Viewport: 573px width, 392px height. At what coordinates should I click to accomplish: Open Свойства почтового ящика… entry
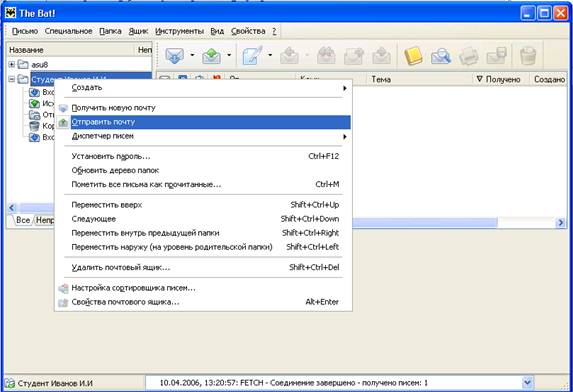coord(204,302)
